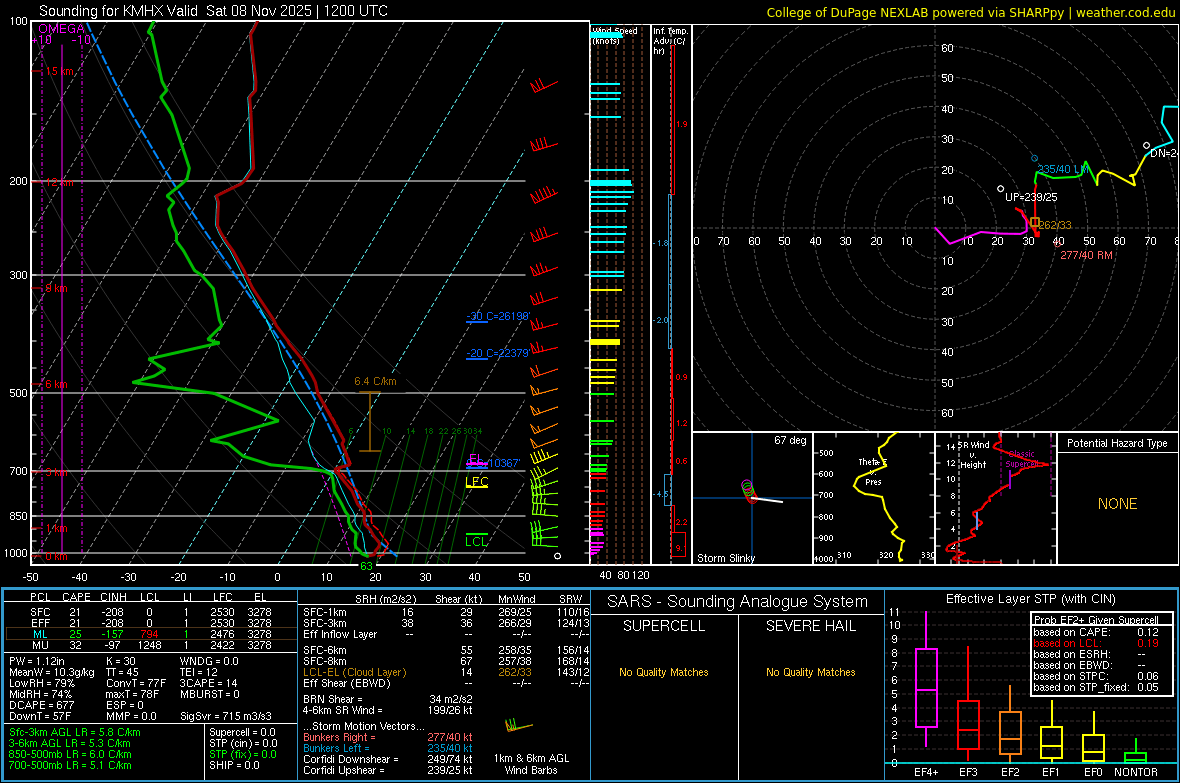Click the 'Wind Speed (knots)' panel header
This screenshot has height=783, width=1180.
tap(615, 35)
